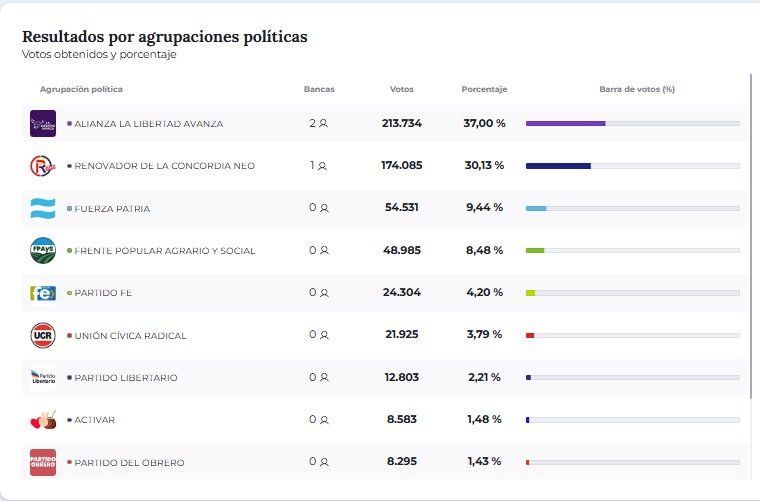Image resolution: width=760 pixels, height=501 pixels.
Task: Click the Votos column header
Action: [401, 89]
